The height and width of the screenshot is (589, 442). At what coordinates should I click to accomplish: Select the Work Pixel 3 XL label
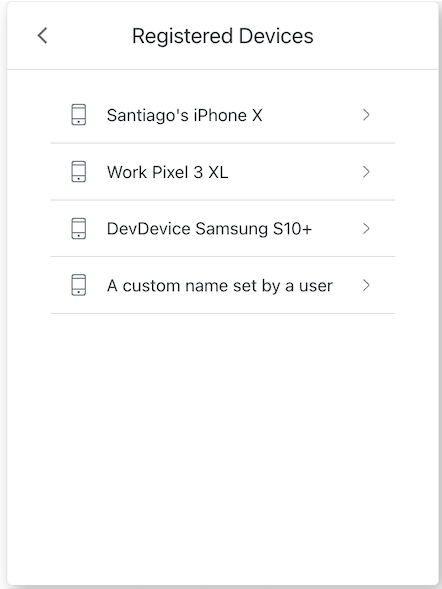[x=167, y=172]
